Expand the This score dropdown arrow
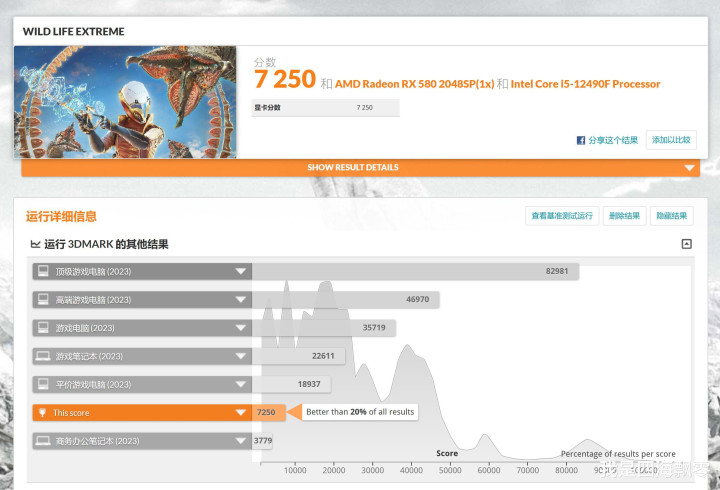This screenshot has height=490, width=720. tap(241, 413)
